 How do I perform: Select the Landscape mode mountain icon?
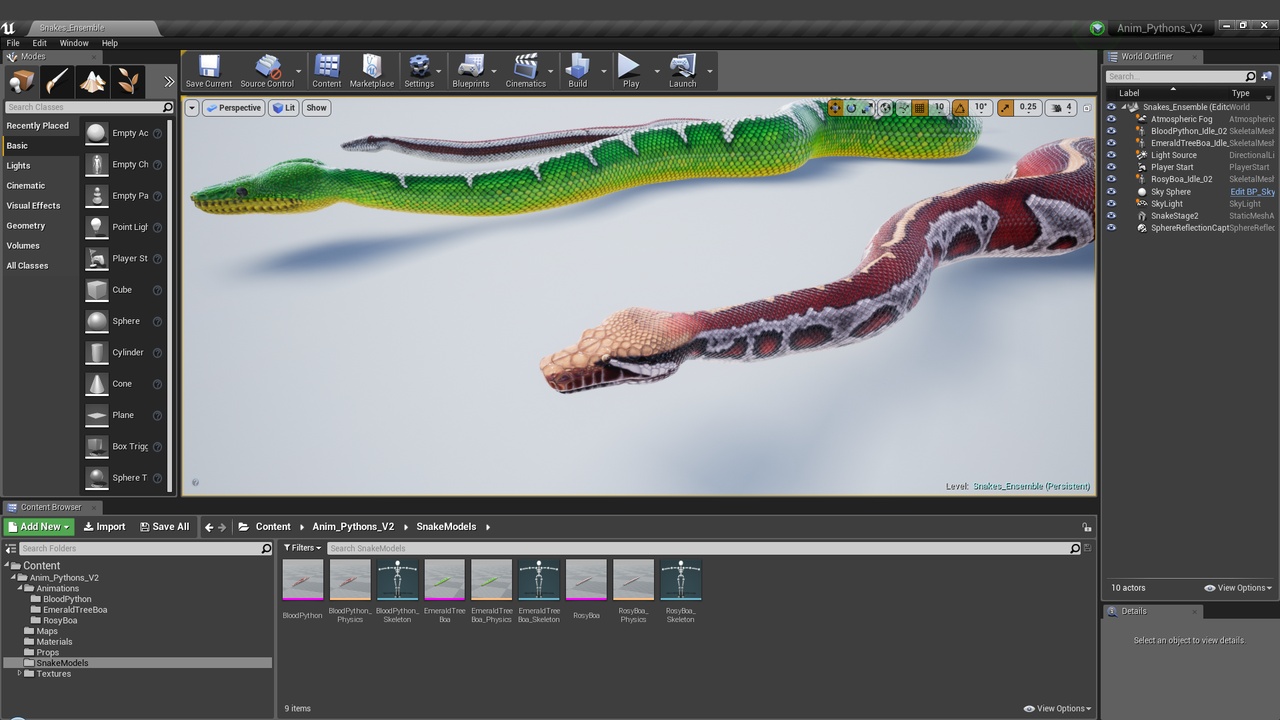click(93, 82)
